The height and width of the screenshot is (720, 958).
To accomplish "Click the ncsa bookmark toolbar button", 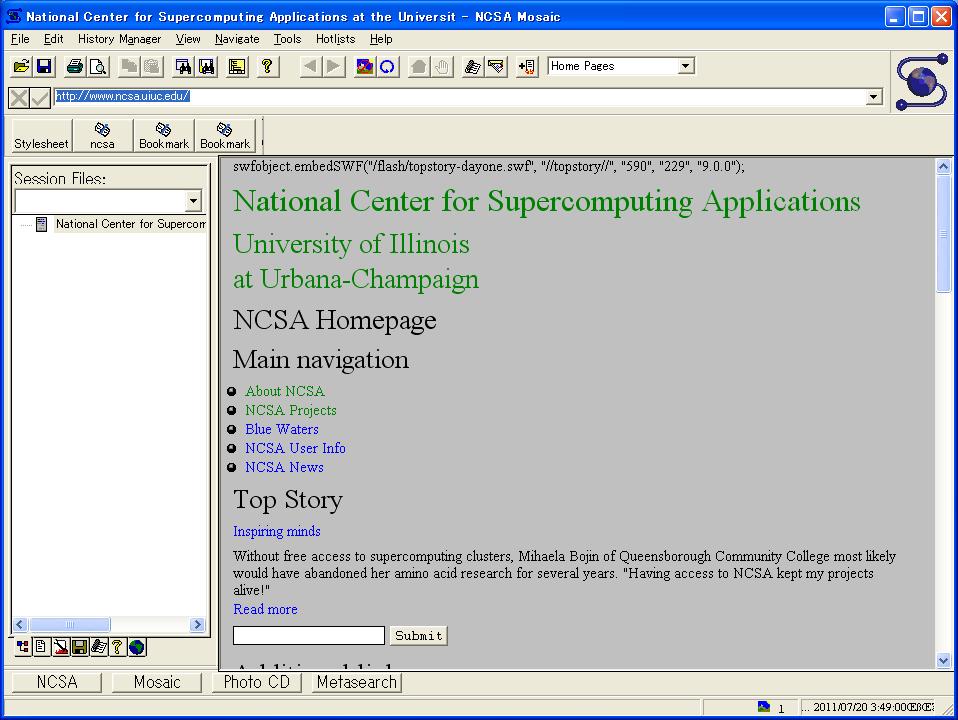I will (x=102, y=136).
